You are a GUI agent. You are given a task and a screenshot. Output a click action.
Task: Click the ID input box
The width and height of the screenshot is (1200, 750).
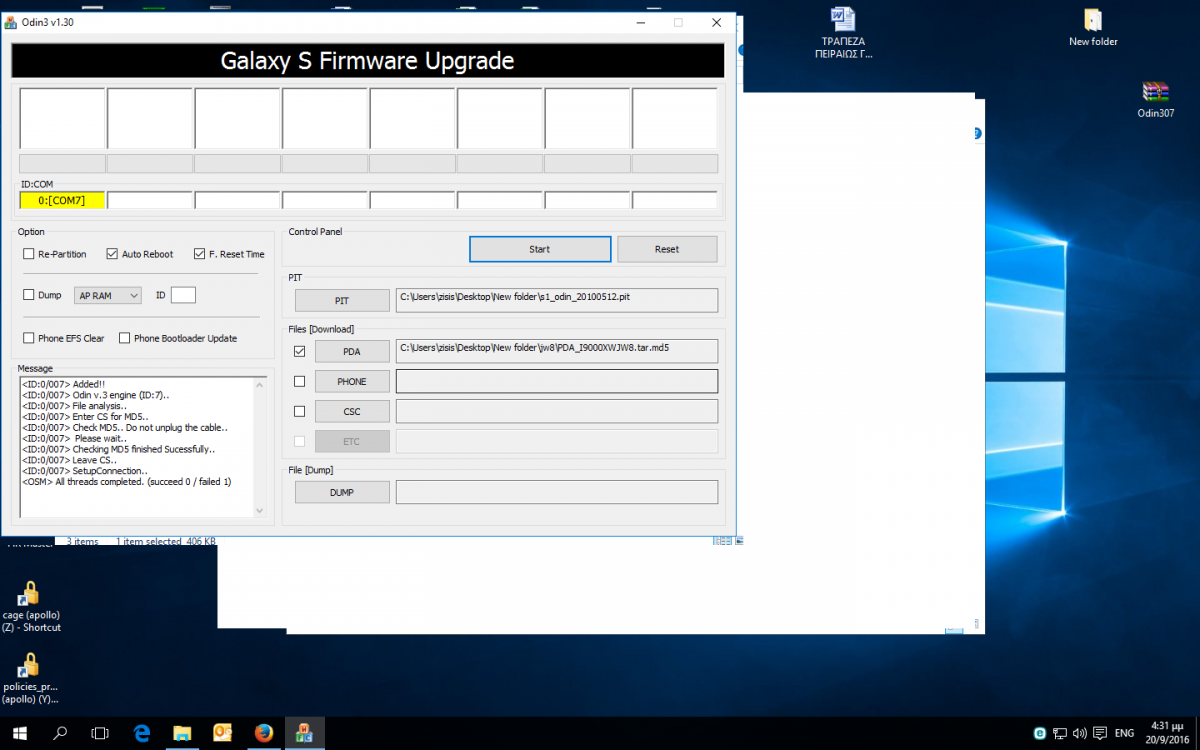(183, 295)
